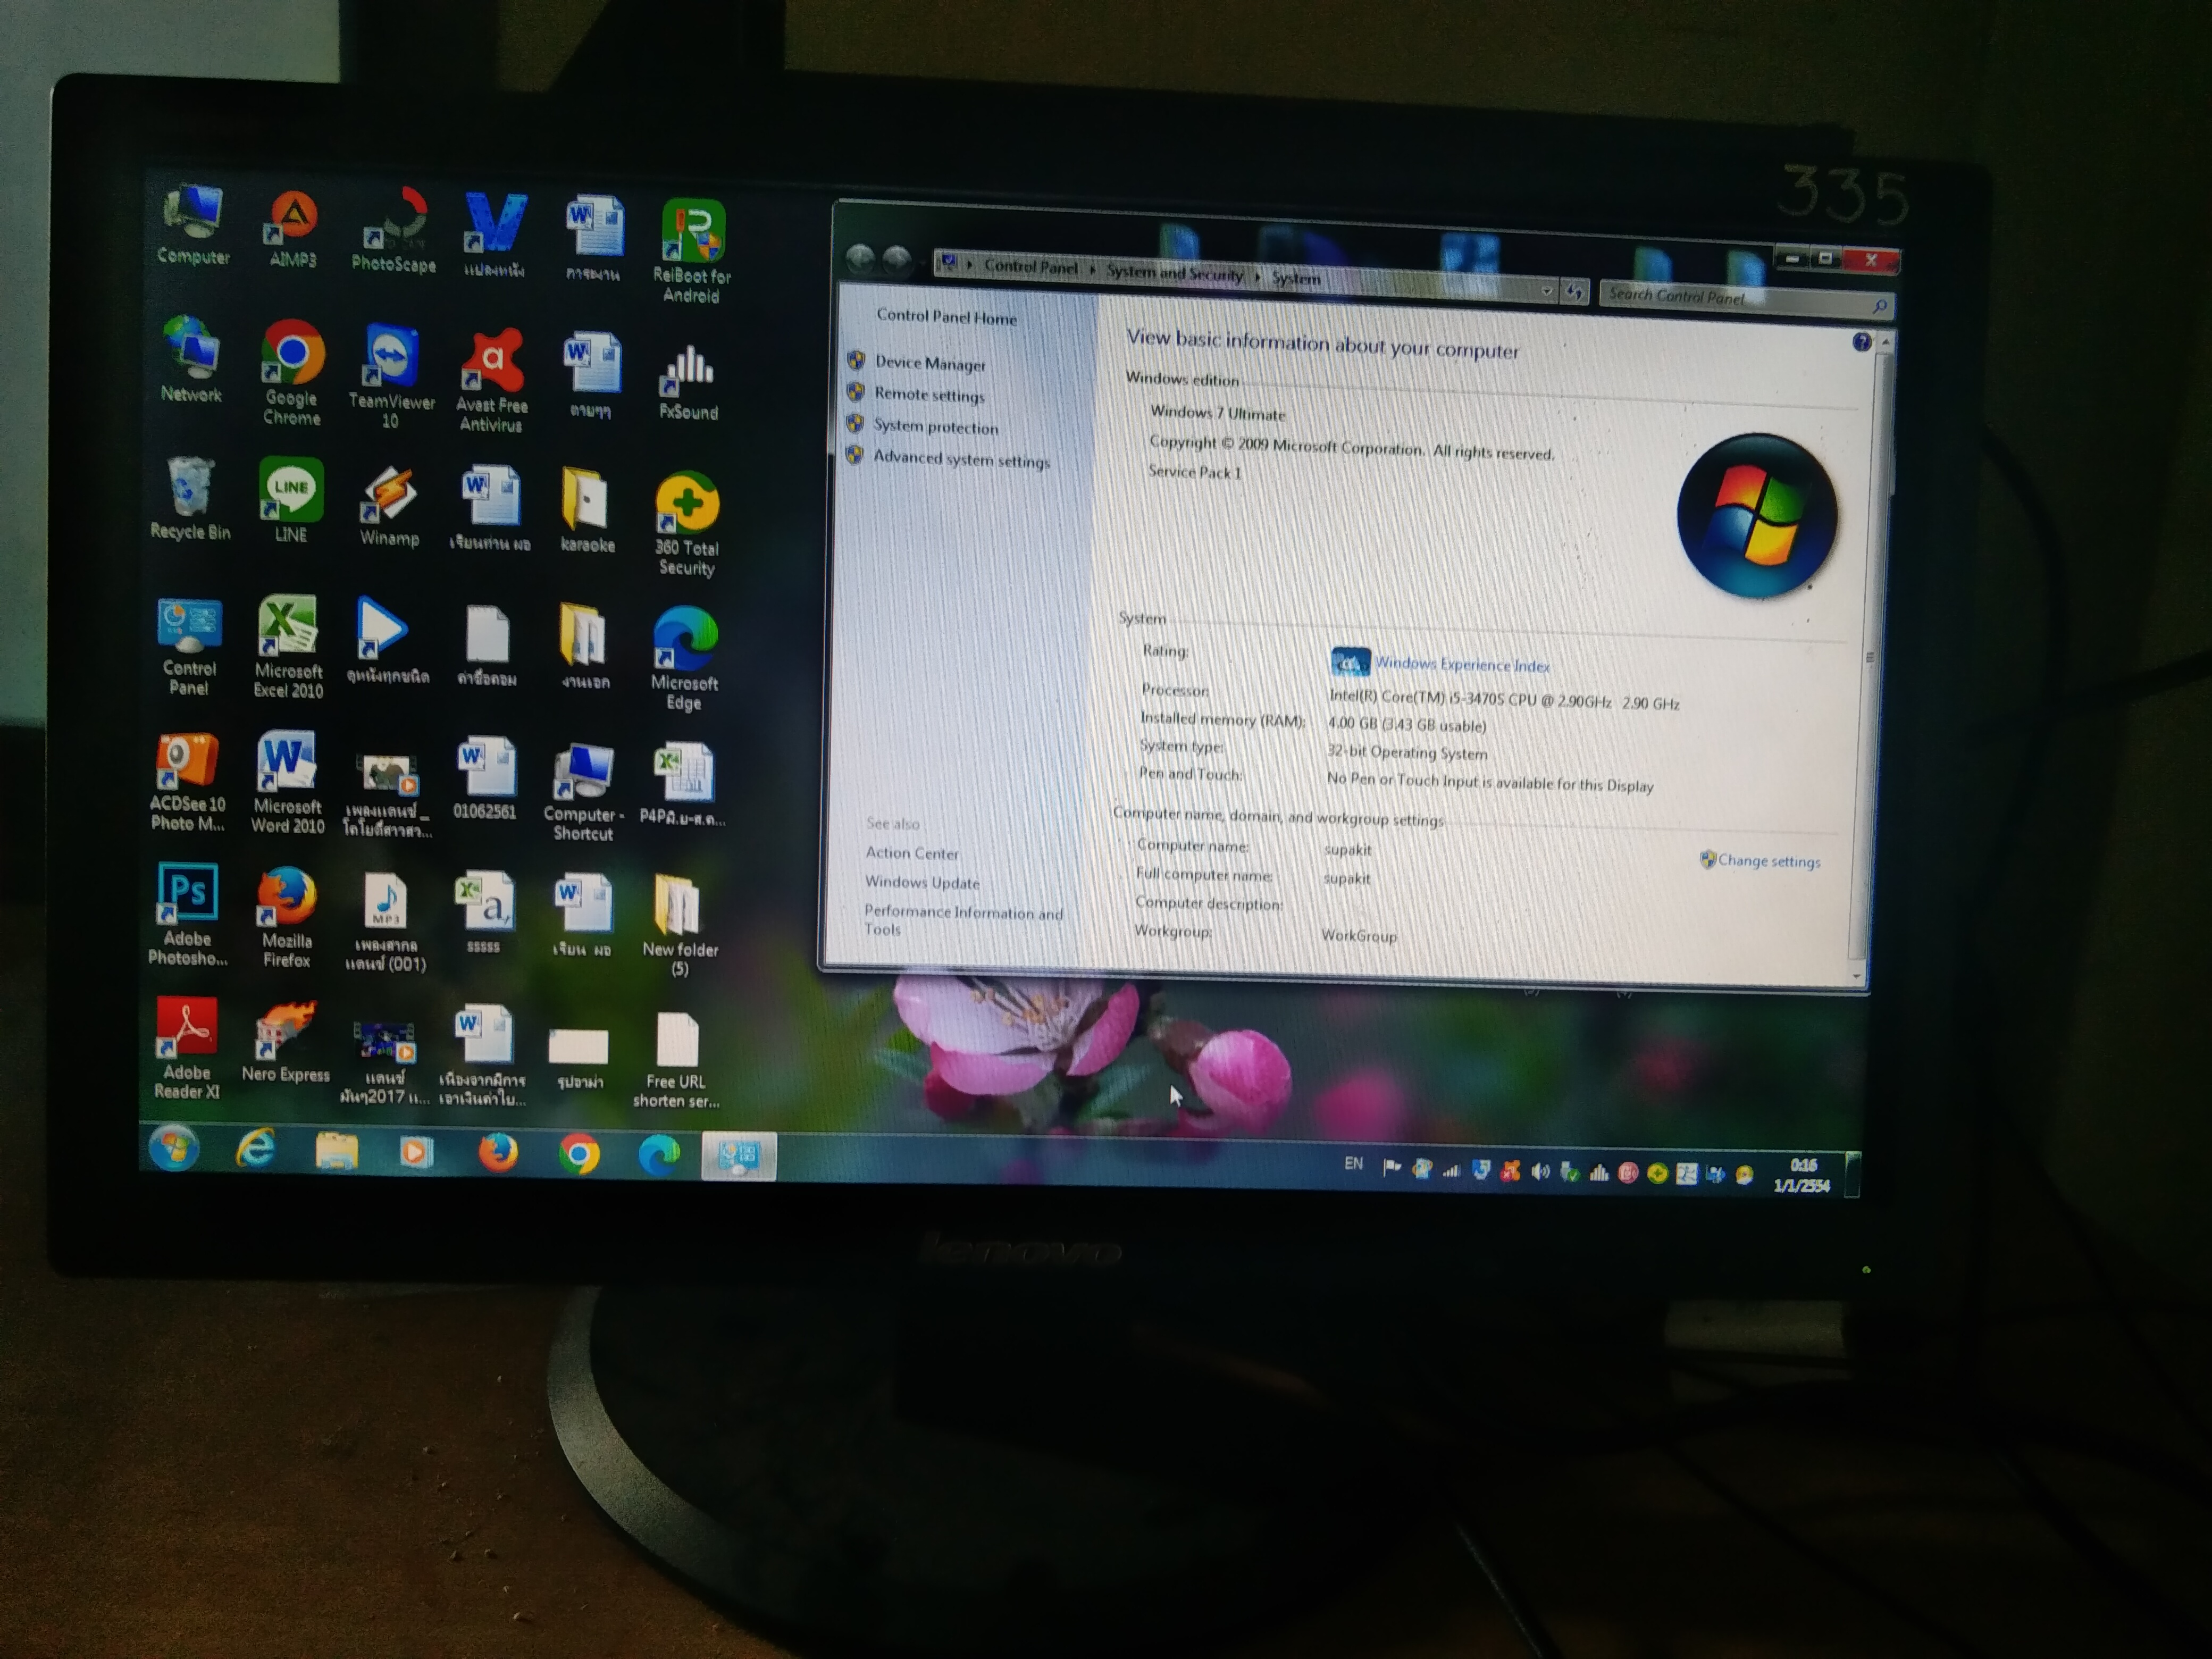Go to Control Panel Home
Screen dimensions: 2212x1659
coord(946,317)
